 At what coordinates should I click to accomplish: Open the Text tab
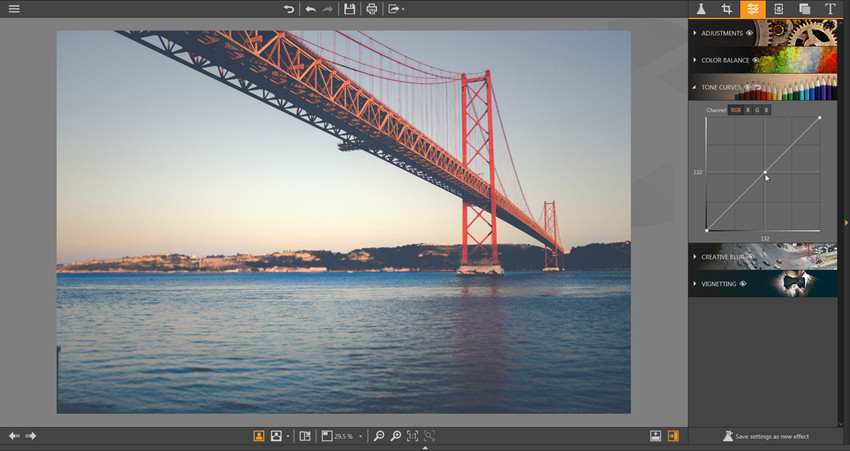(830, 9)
